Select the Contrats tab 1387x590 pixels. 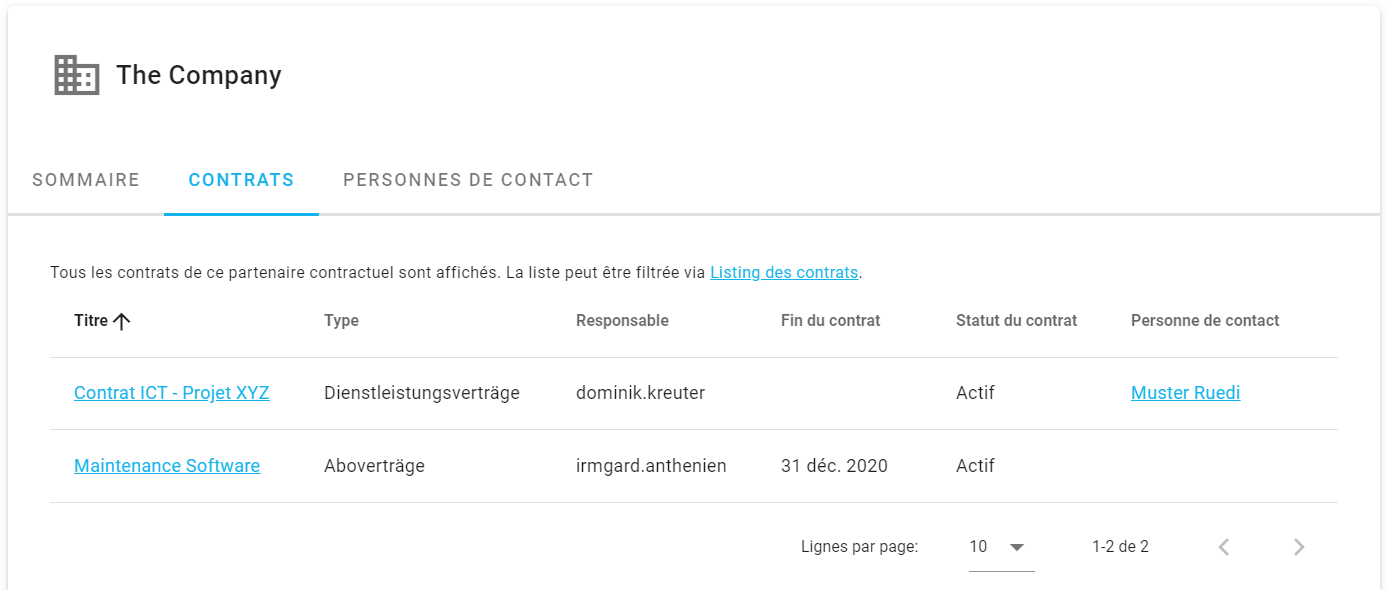tap(241, 180)
